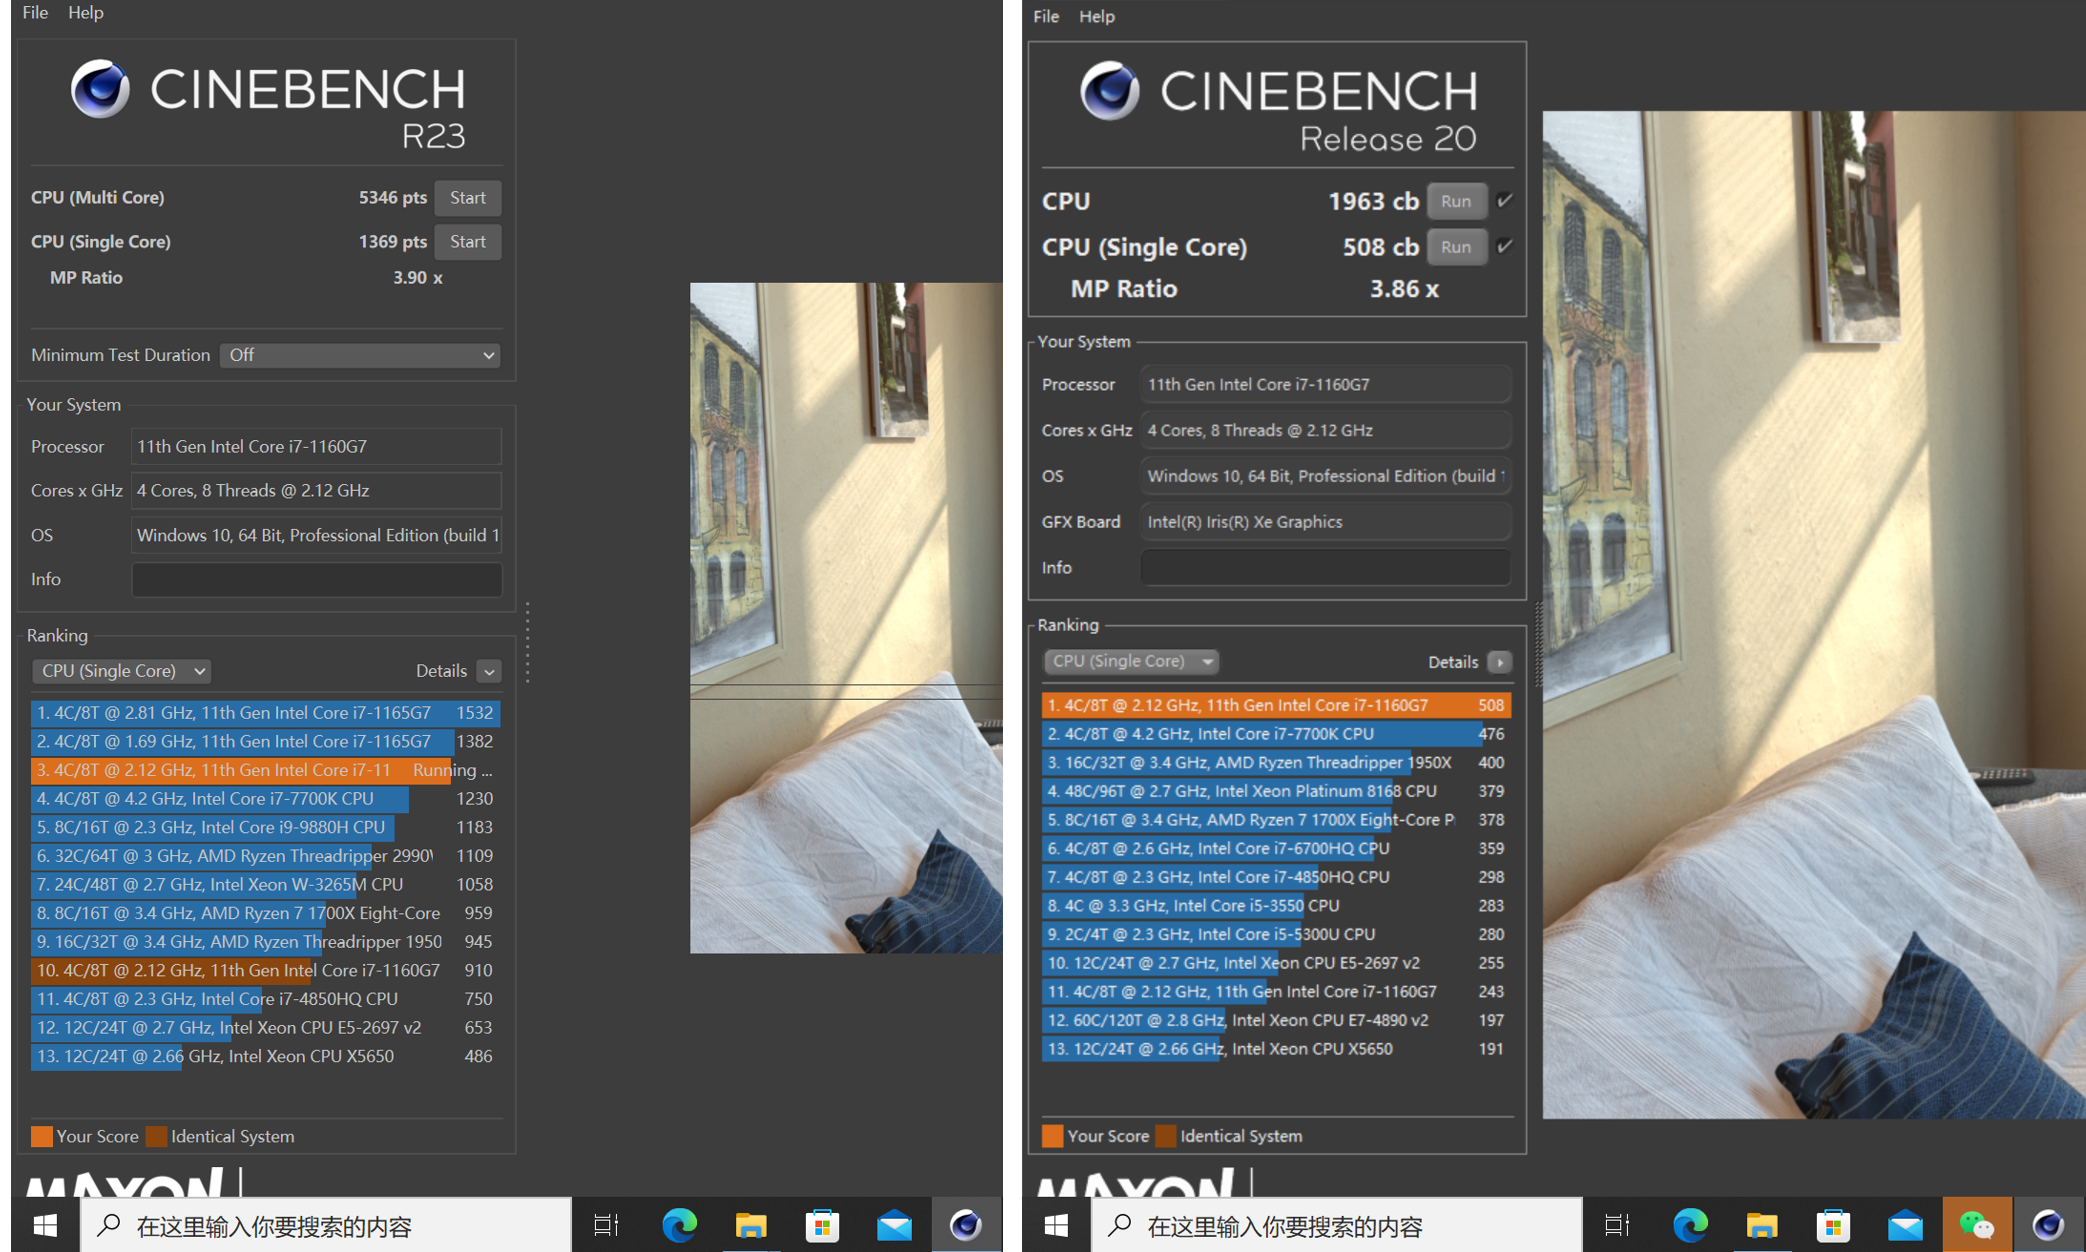Open the Windows Start menu in left taskbar
The height and width of the screenshot is (1252, 2086).
(x=45, y=1225)
